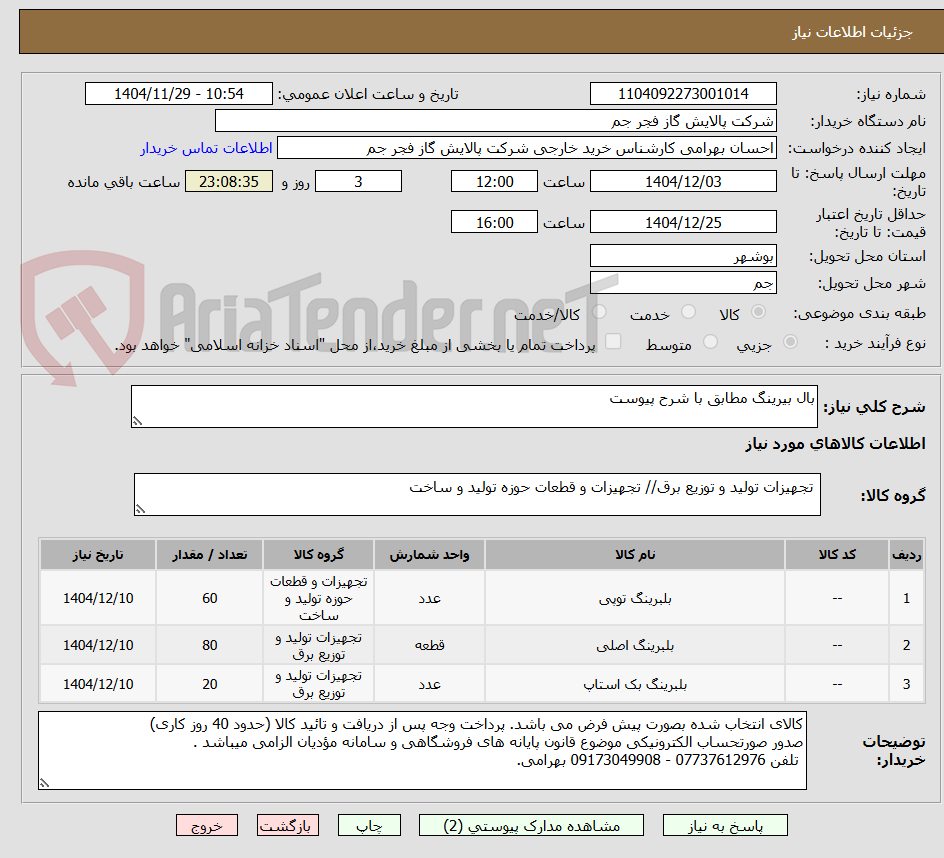Click the واحد شمارش column header

429,555
